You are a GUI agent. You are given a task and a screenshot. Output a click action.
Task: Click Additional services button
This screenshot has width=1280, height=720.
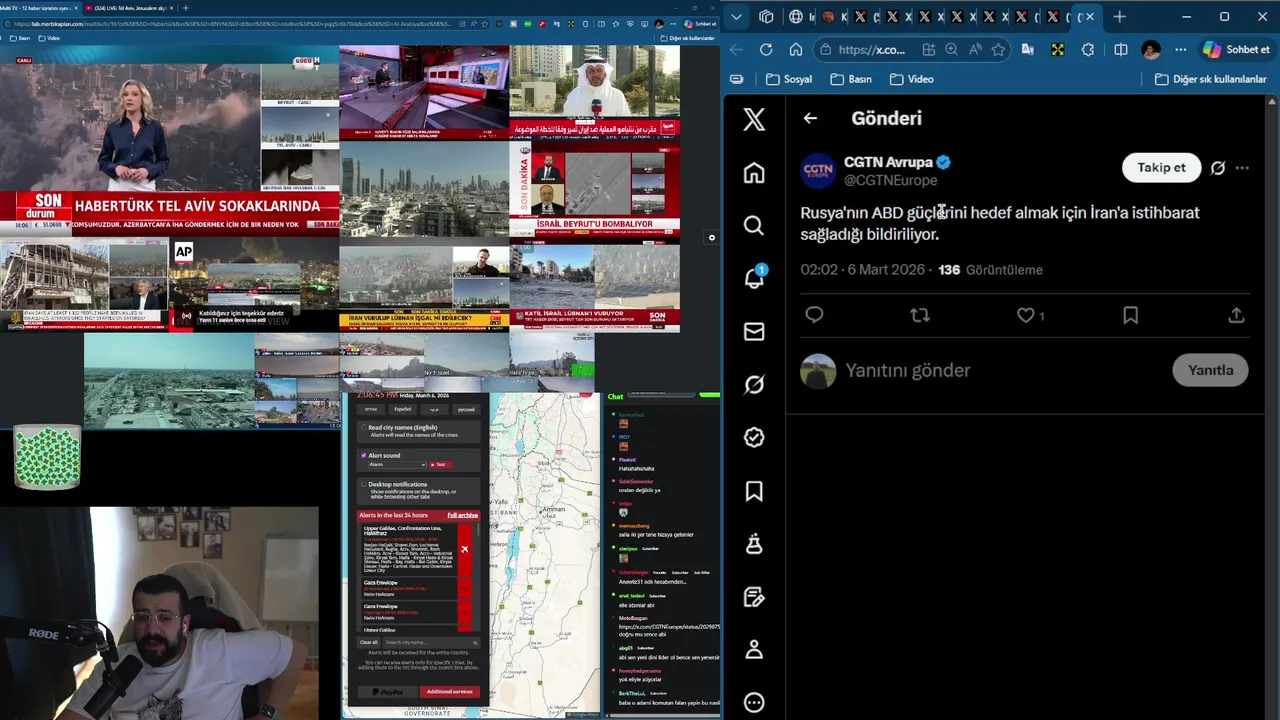(x=449, y=692)
